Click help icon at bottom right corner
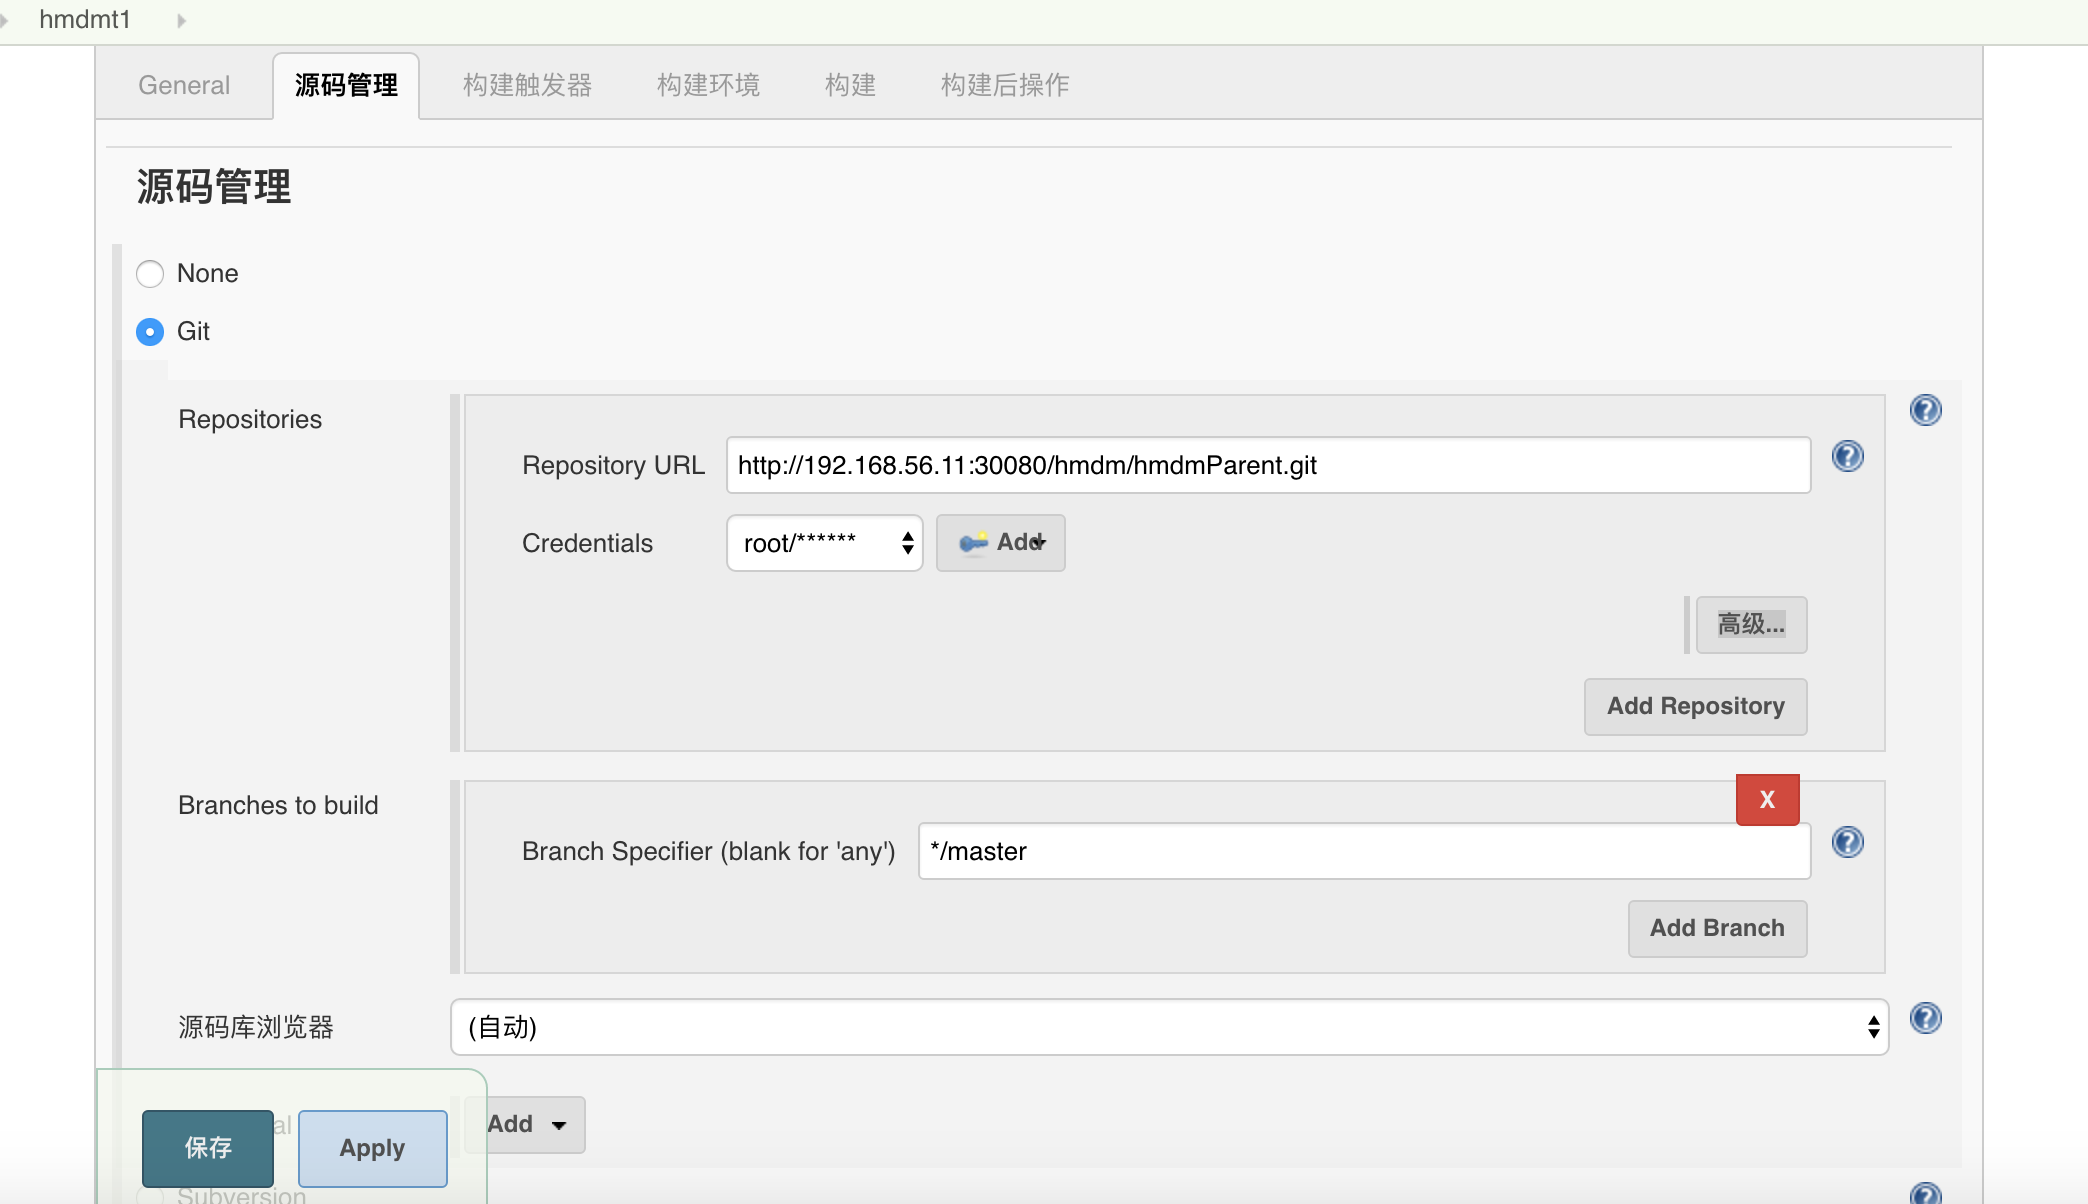2088x1204 pixels. click(1925, 1194)
